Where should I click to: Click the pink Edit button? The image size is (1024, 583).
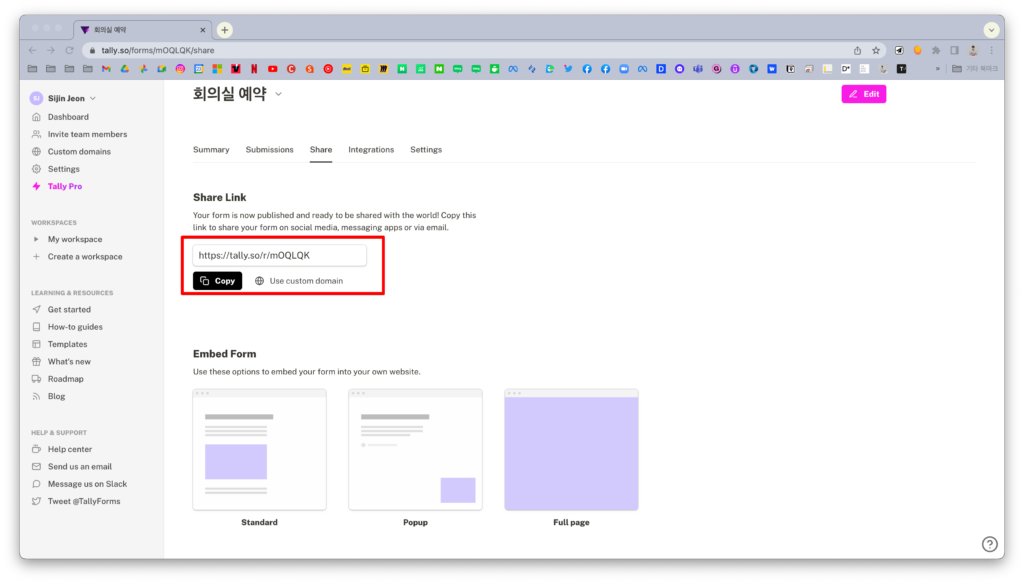pyautogui.click(x=863, y=93)
